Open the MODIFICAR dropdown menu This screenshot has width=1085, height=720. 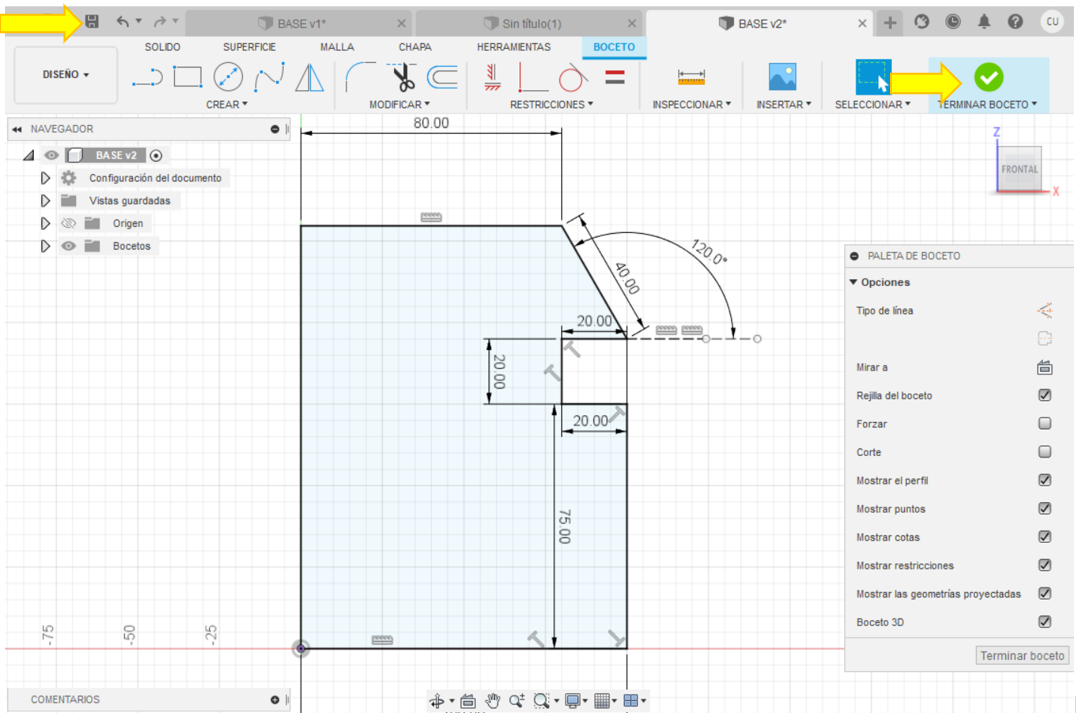click(399, 104)
